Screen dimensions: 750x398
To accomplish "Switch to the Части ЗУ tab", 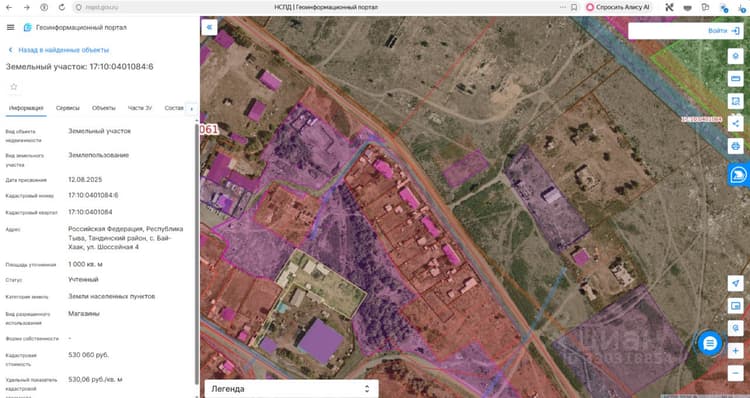I will (x=140, y=108).
